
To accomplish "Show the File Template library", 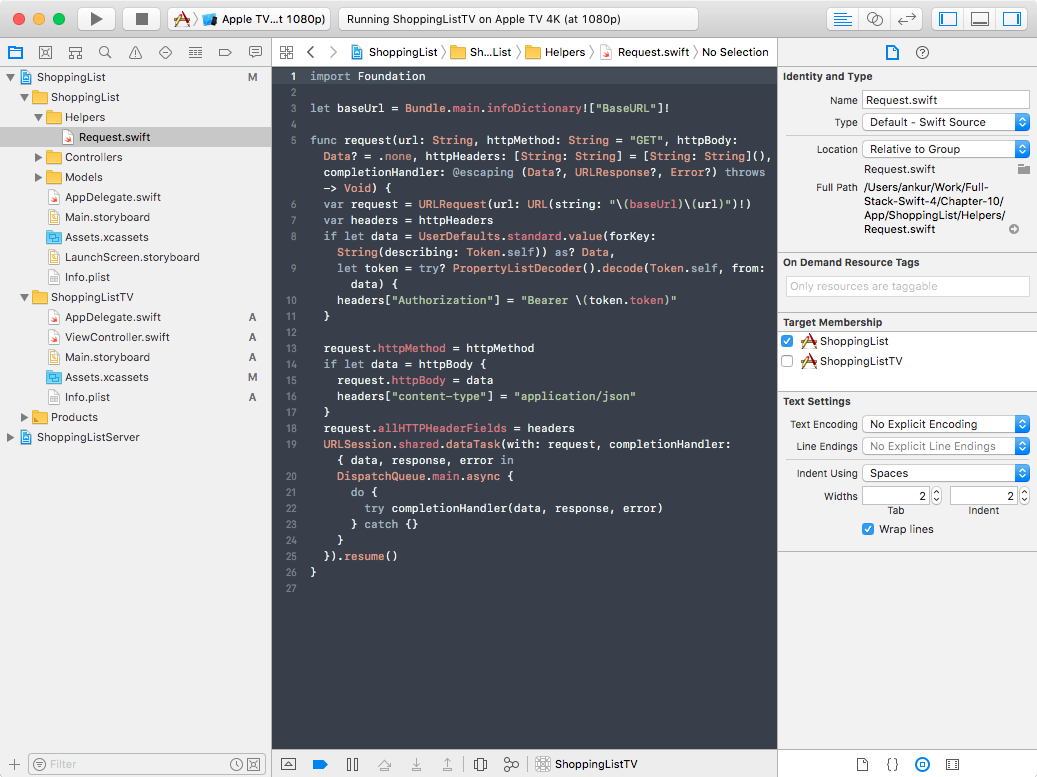I will [862, 764].
